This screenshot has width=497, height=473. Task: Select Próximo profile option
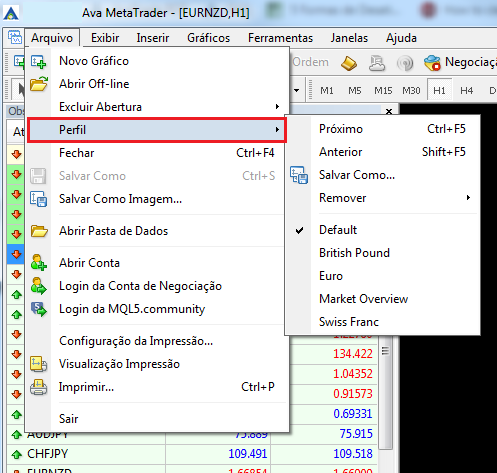pyautogui.click(x=382, y=129)
